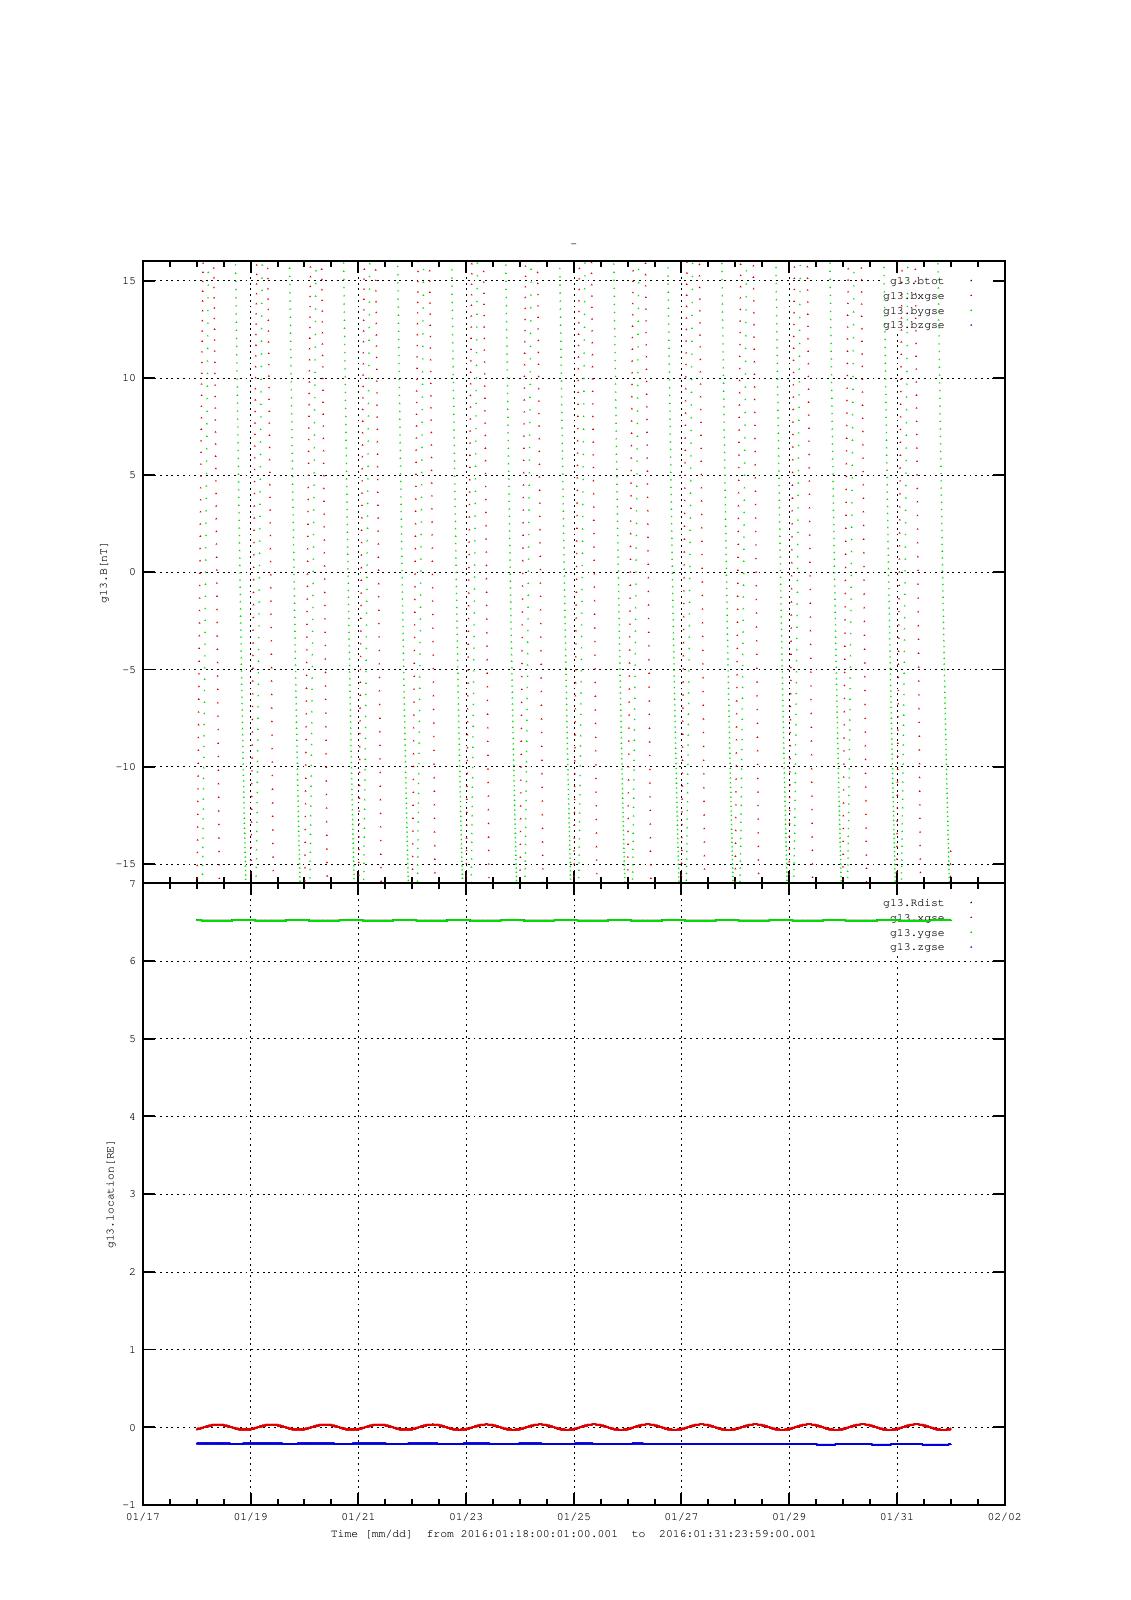
Task: Click the g13.zgse legend entry
Action: pyautogui.click(x=916, y=947)
